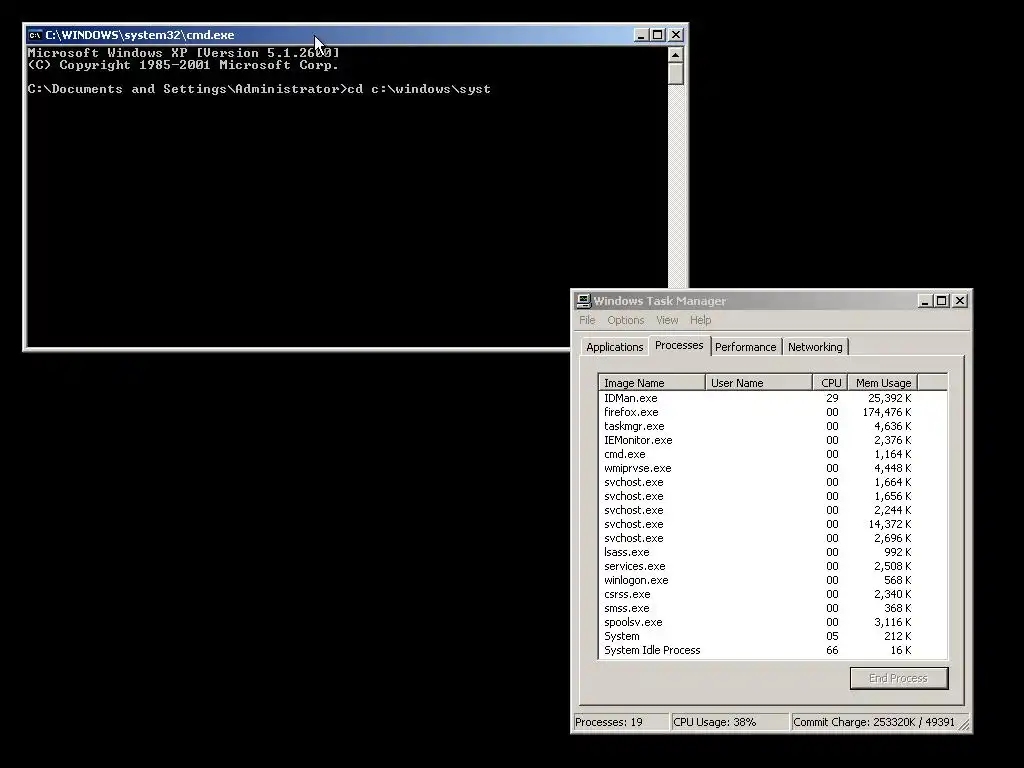Open the File menu in Task Manager

click(587, 320)
